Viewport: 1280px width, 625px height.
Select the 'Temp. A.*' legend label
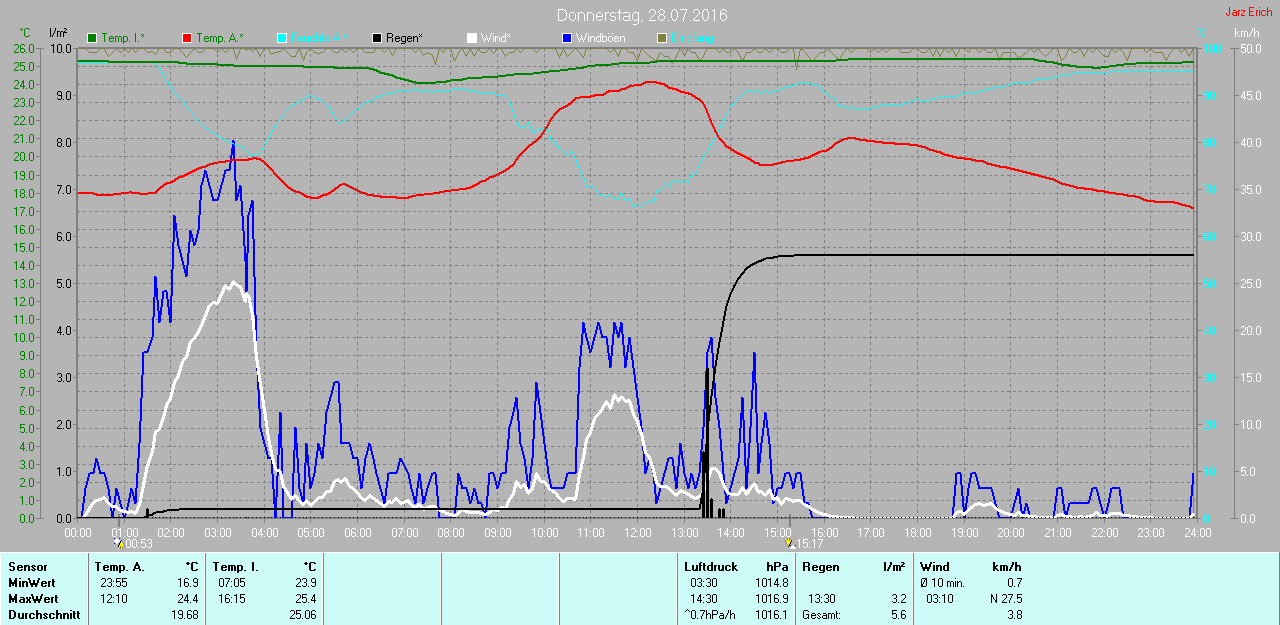point(219,38)
